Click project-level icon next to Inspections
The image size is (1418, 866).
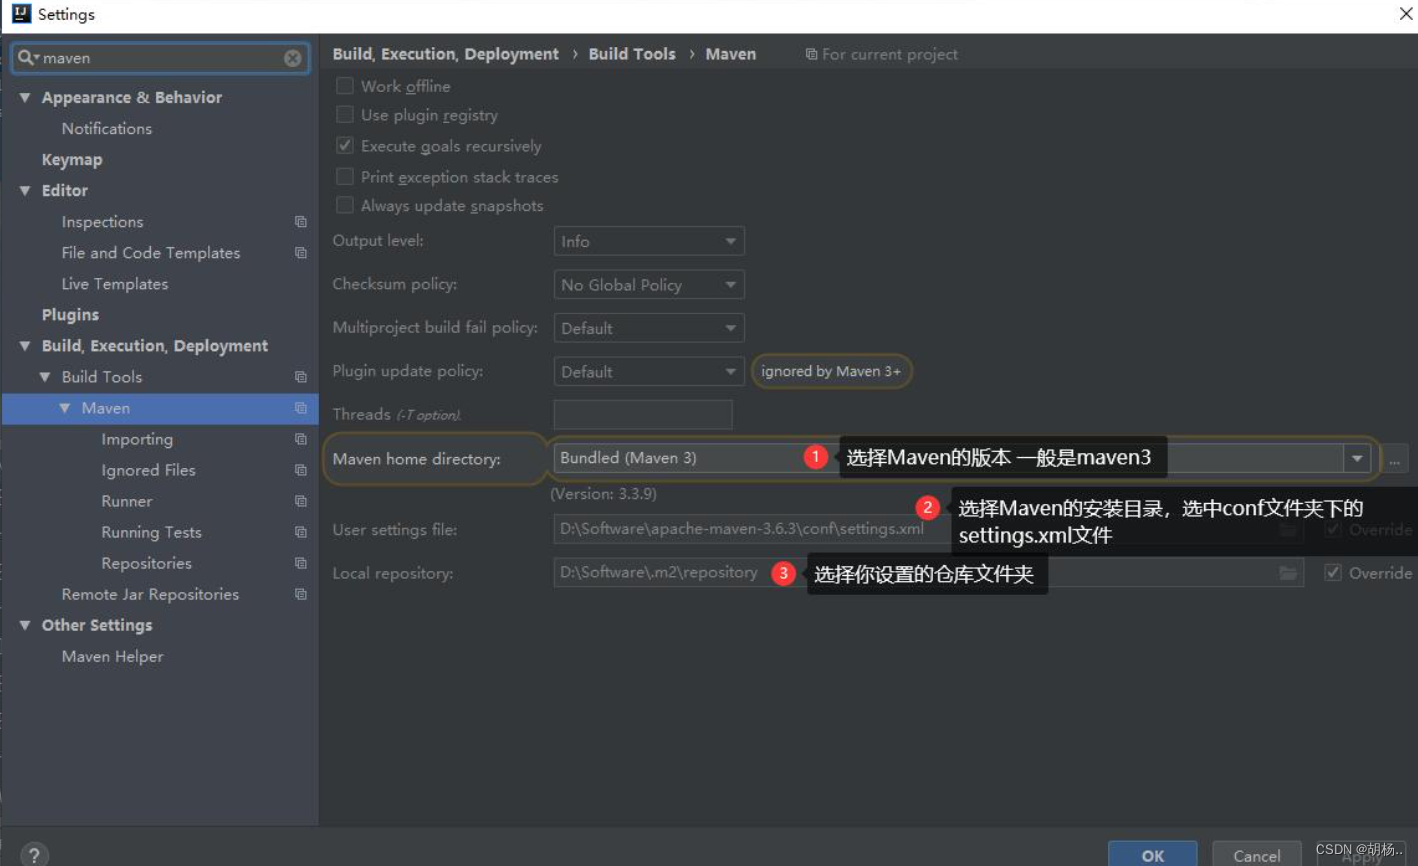pyautogui.click(x=300, y=222)
